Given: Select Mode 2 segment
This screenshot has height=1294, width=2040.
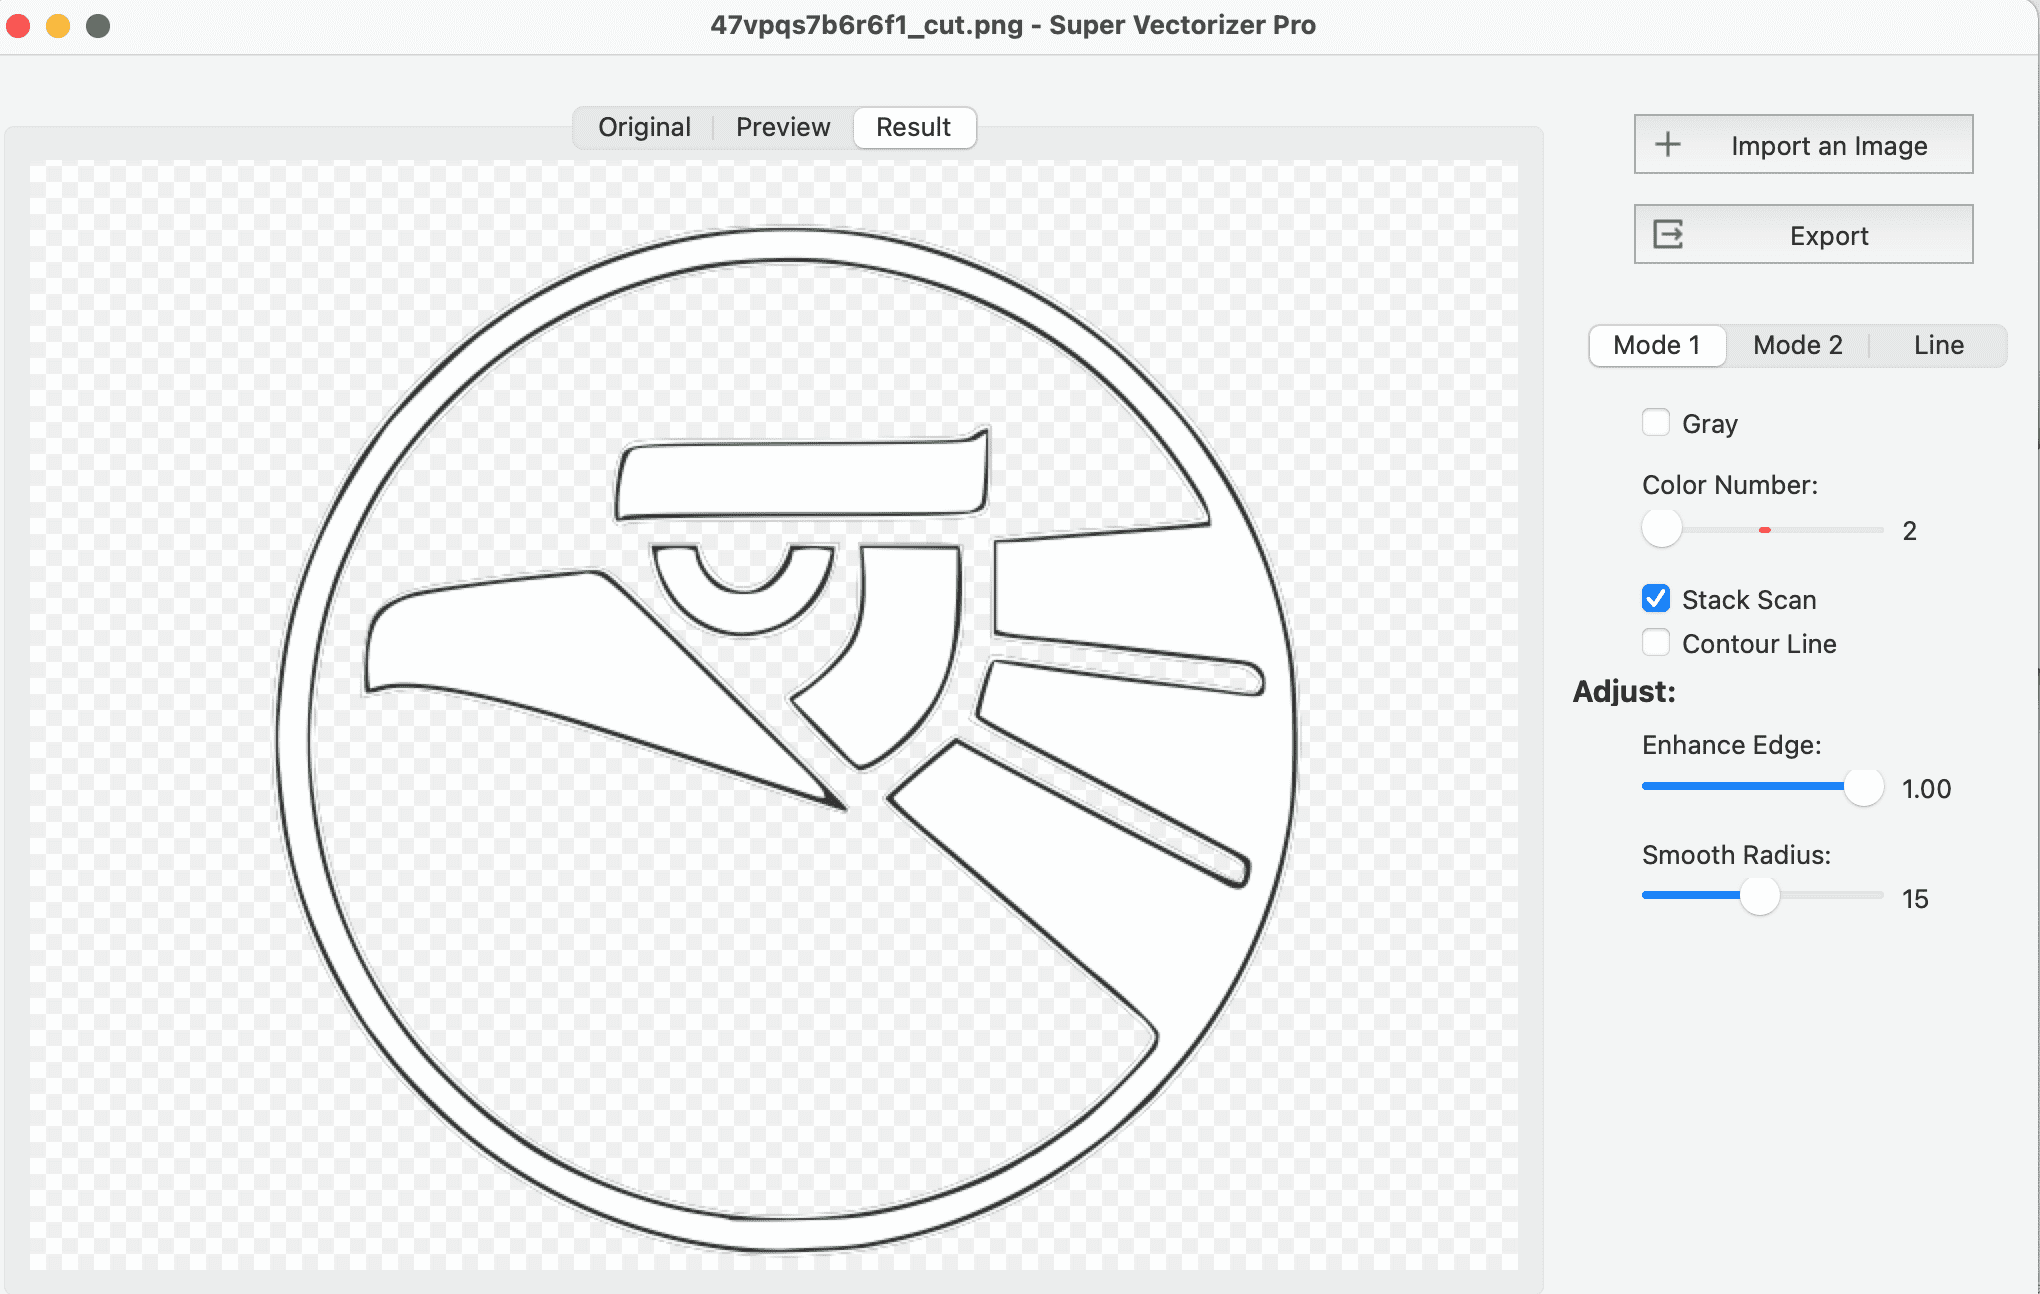Looking at the screenshot, I should [x=1798, y=345].
